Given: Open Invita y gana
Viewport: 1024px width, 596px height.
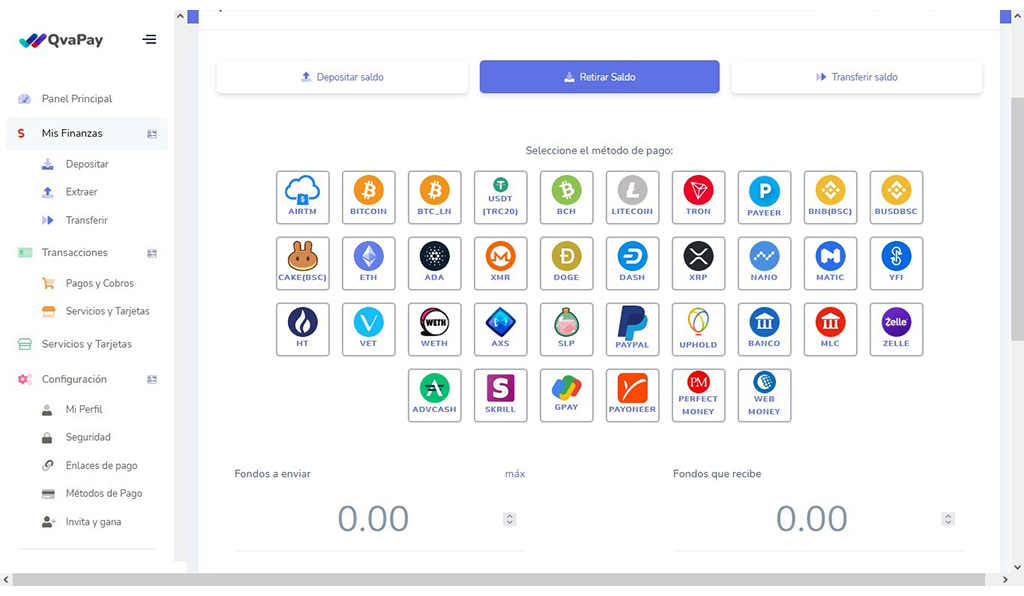Looking at the screenshot, I should 93,522.
